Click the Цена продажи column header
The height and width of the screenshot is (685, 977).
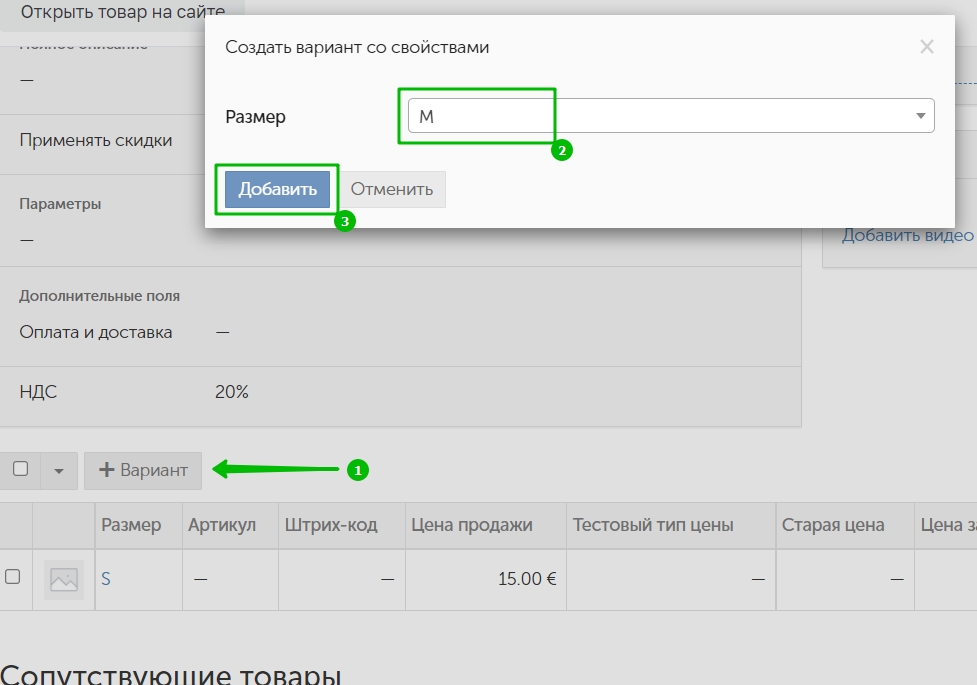(x=472, y=525)
